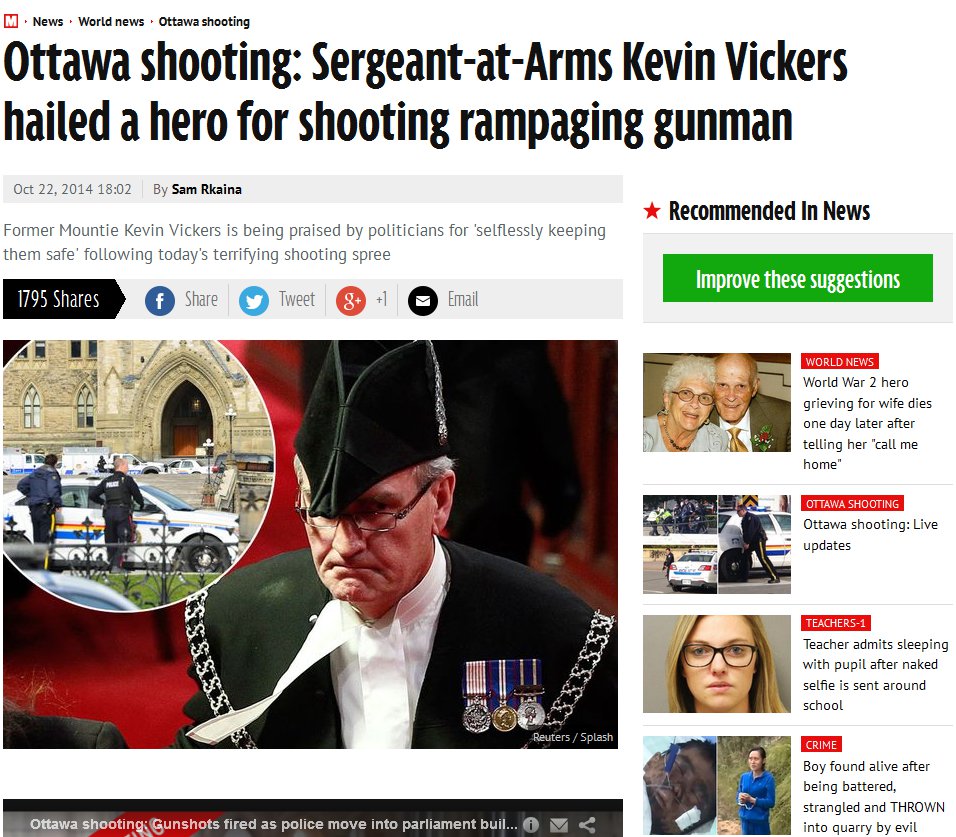956x837 pixels.
Task: Open teacher article thumbnail with glasses
Action: tap(716, 664)
